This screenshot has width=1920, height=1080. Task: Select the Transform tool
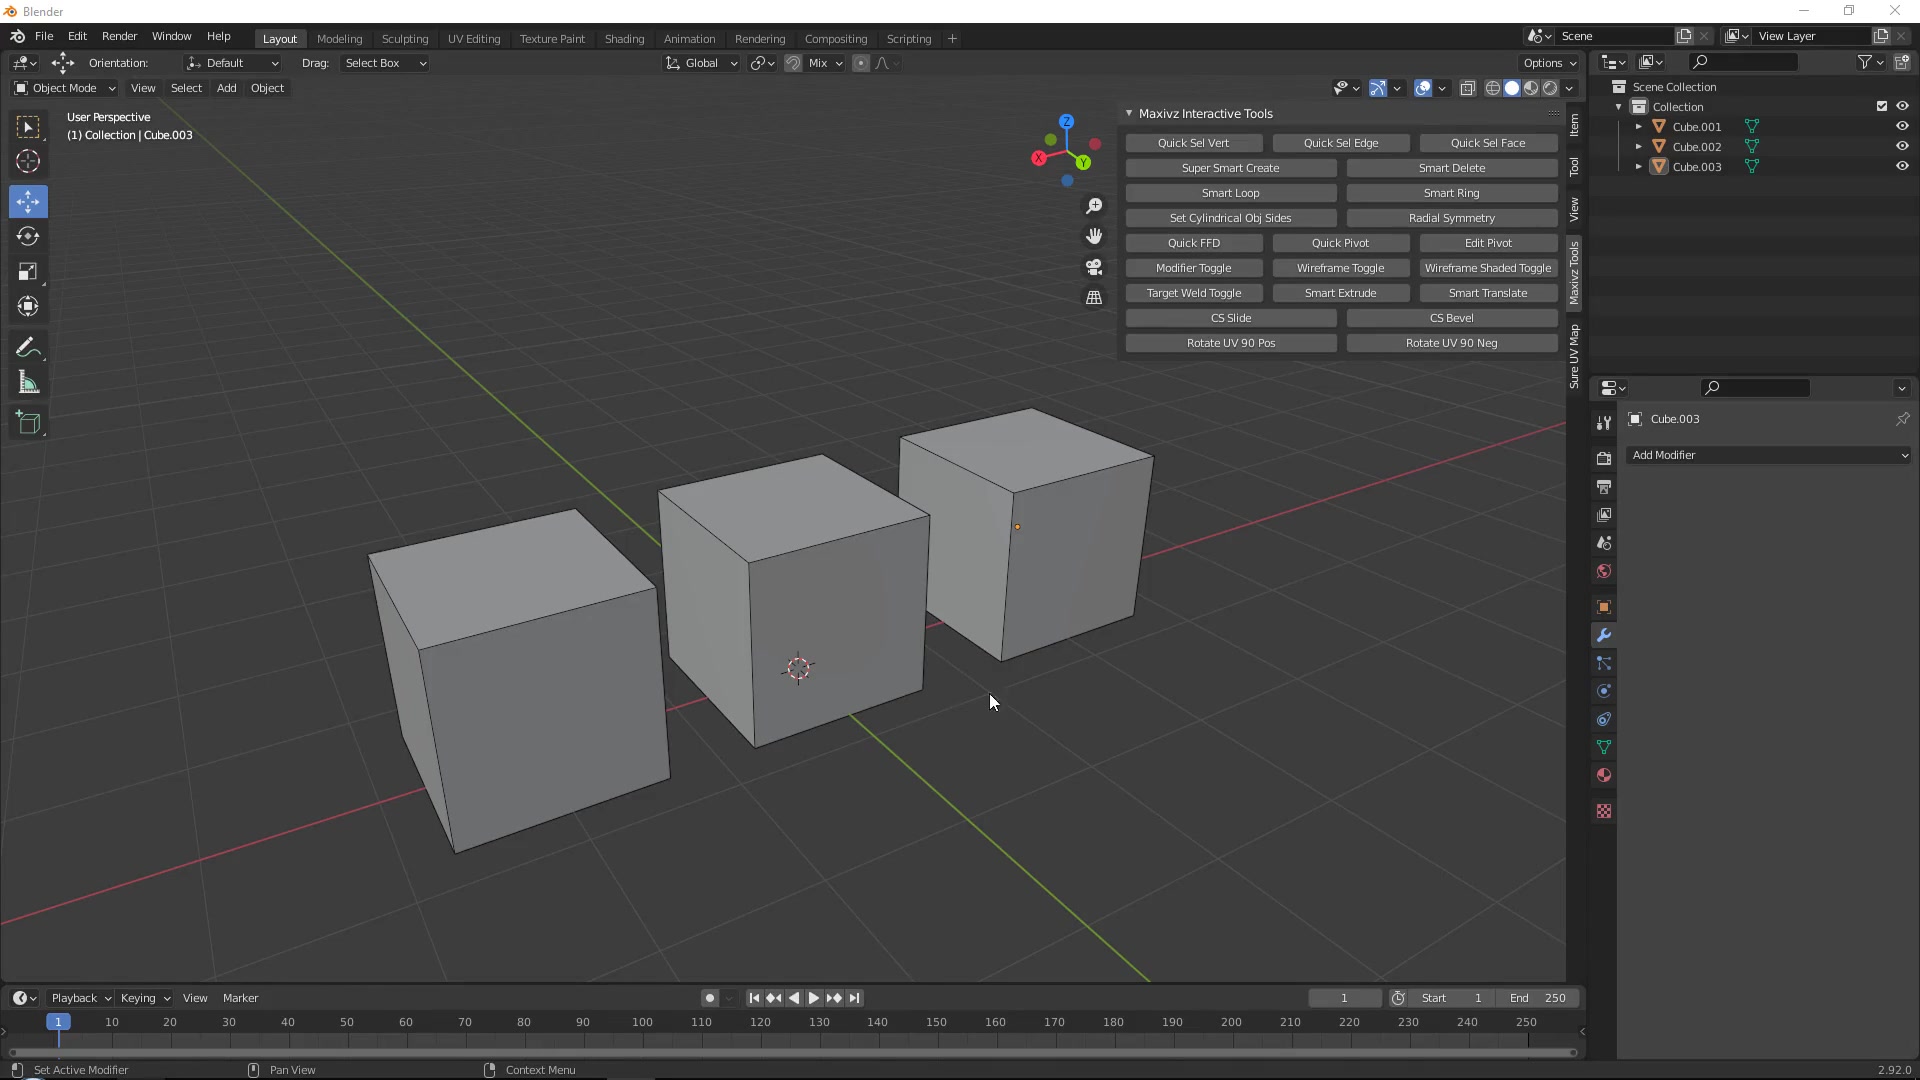(28, 307)
